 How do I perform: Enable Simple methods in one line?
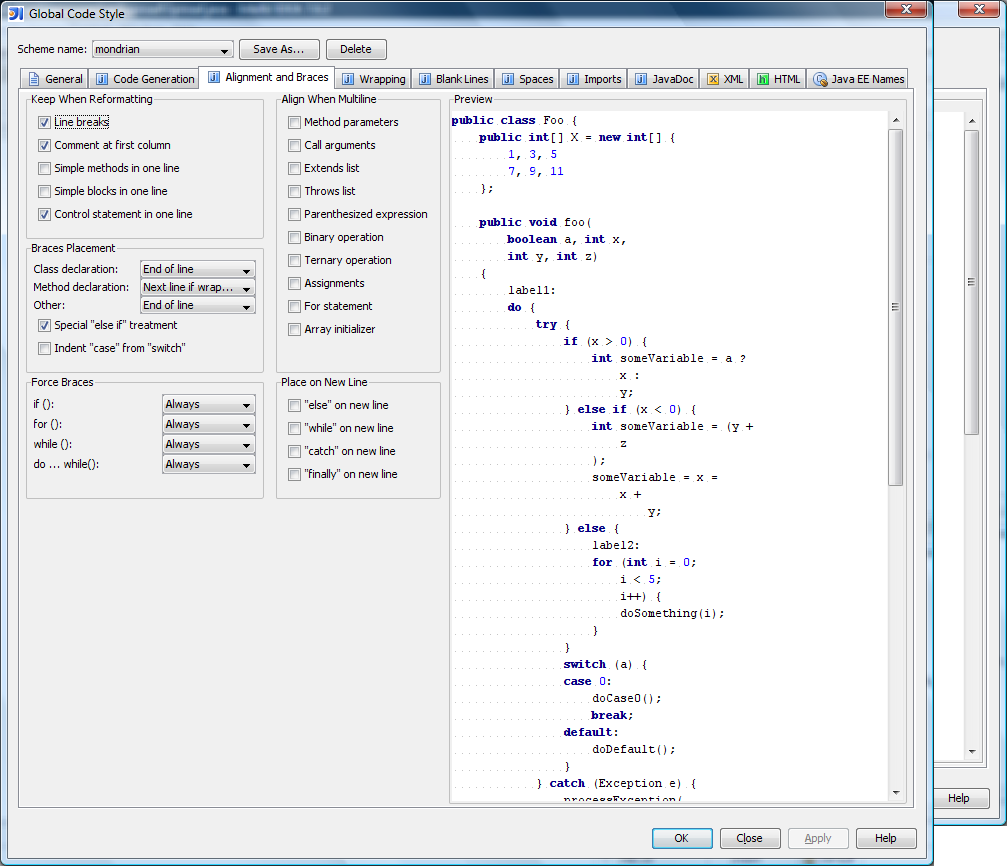tap(44, 168)
